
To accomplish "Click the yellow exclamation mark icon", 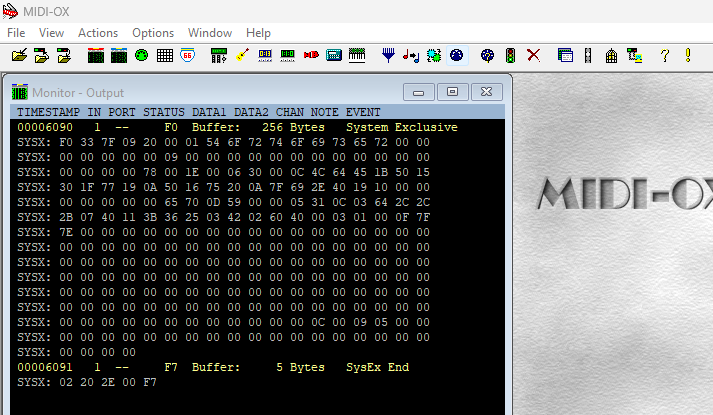I will 688,56.
